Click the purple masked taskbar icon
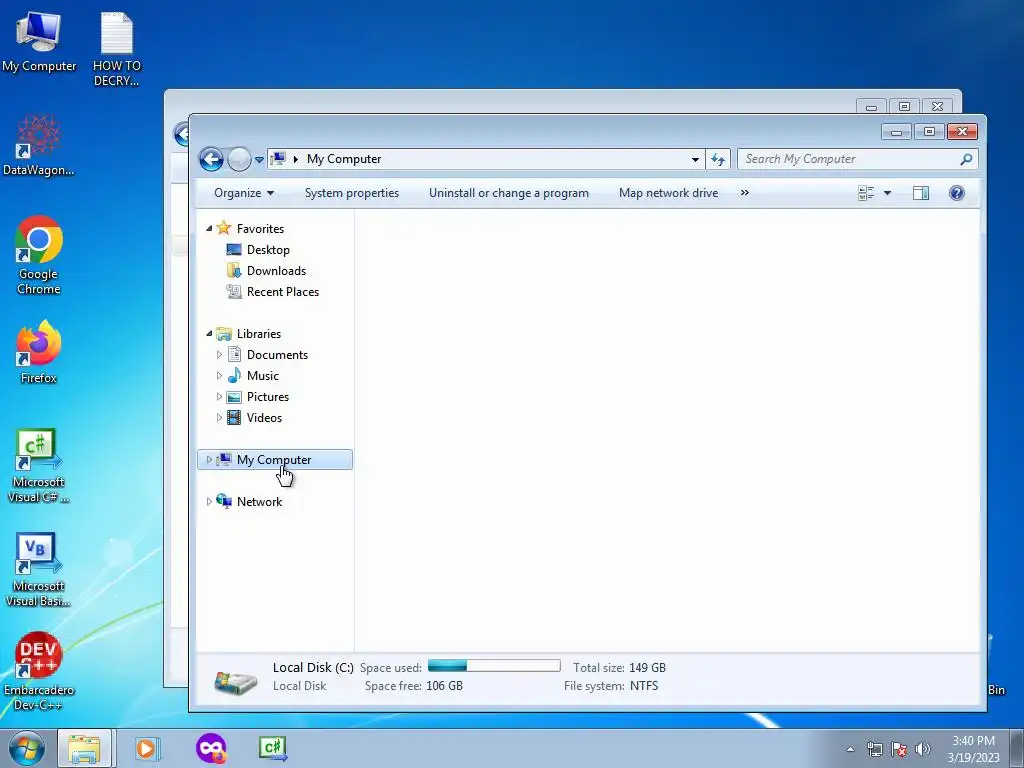The width and height of the screenshot is (1024, 768). (x=211, y=748)
